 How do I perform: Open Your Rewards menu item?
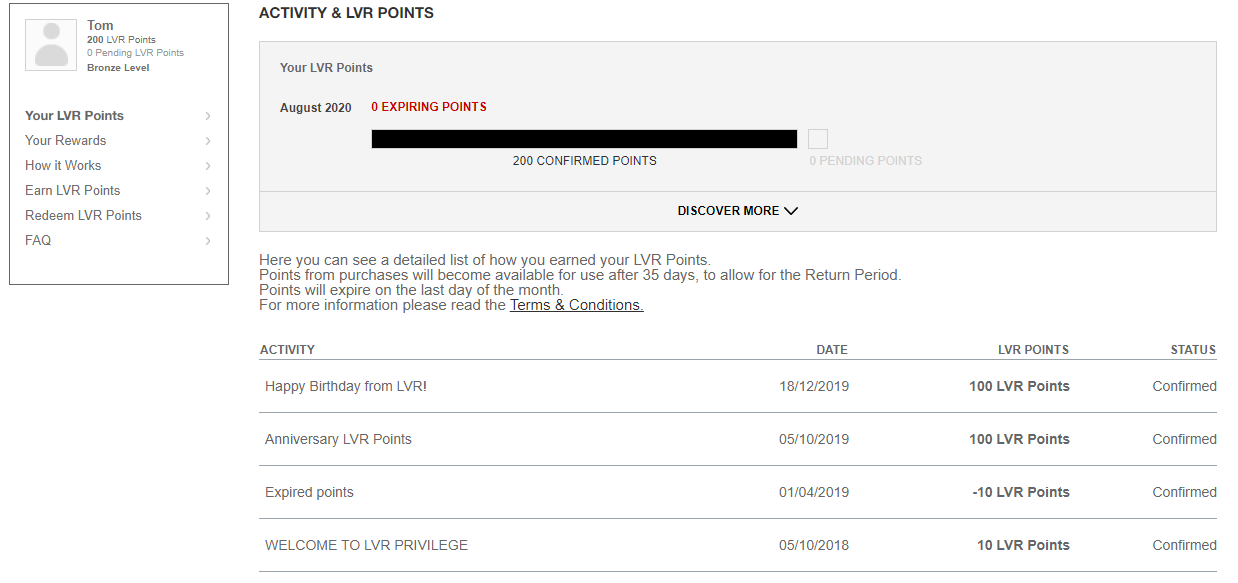click(x=65, y=141)
